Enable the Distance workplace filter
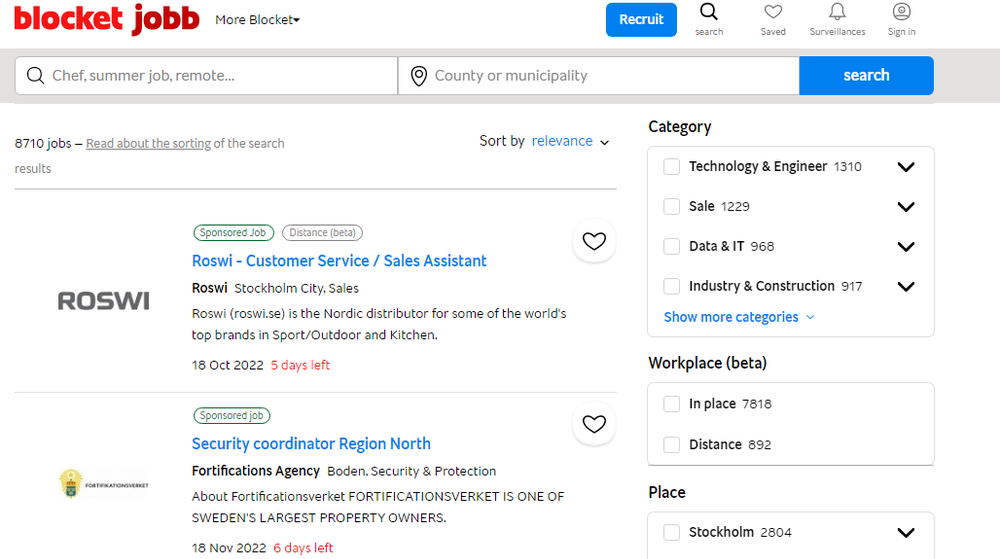Screen dimensions: 1000x559 click(672, 444)
